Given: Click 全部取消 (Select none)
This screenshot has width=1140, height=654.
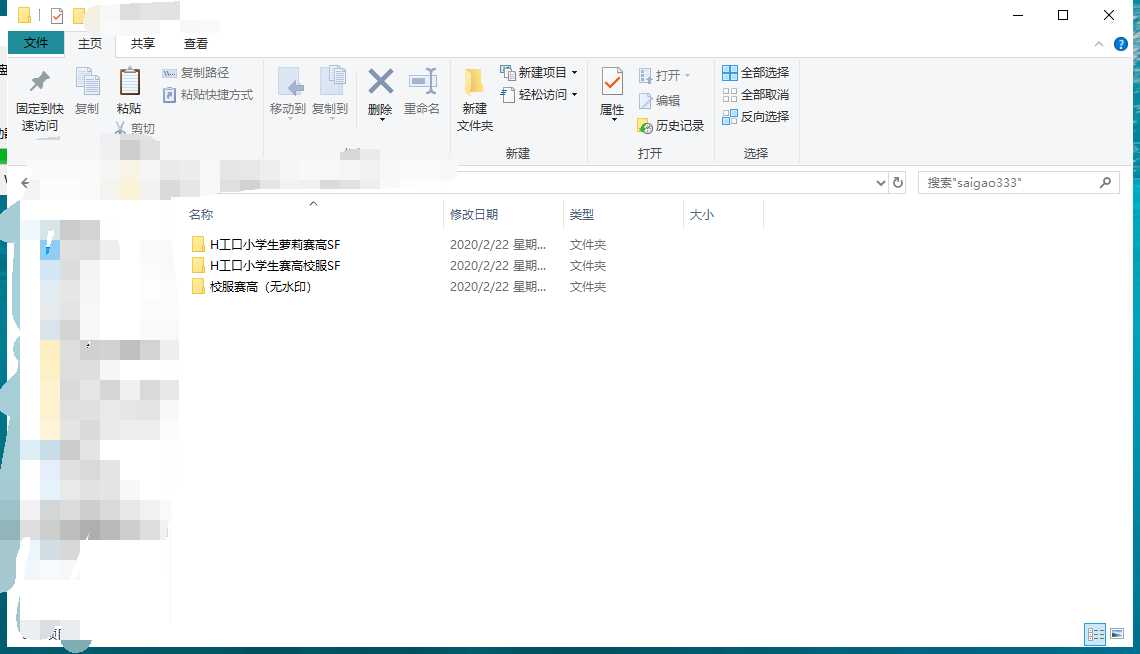Looking at the screenshot, I should tap(755, 94).
